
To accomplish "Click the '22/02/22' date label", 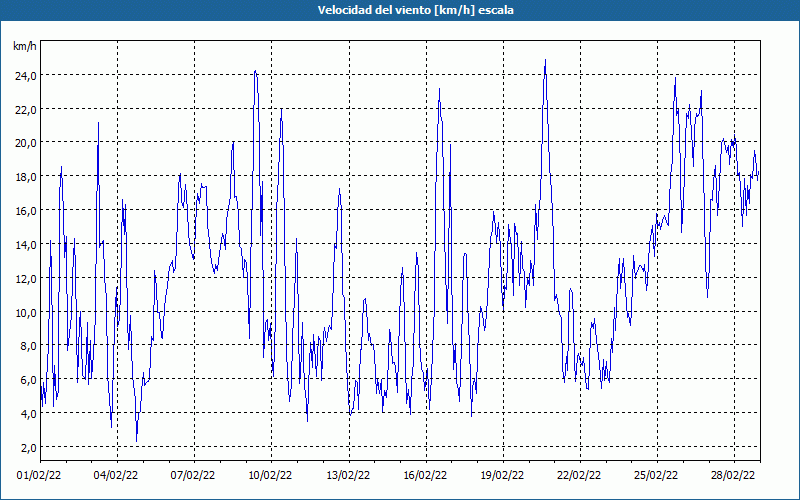I will point(580,475).
